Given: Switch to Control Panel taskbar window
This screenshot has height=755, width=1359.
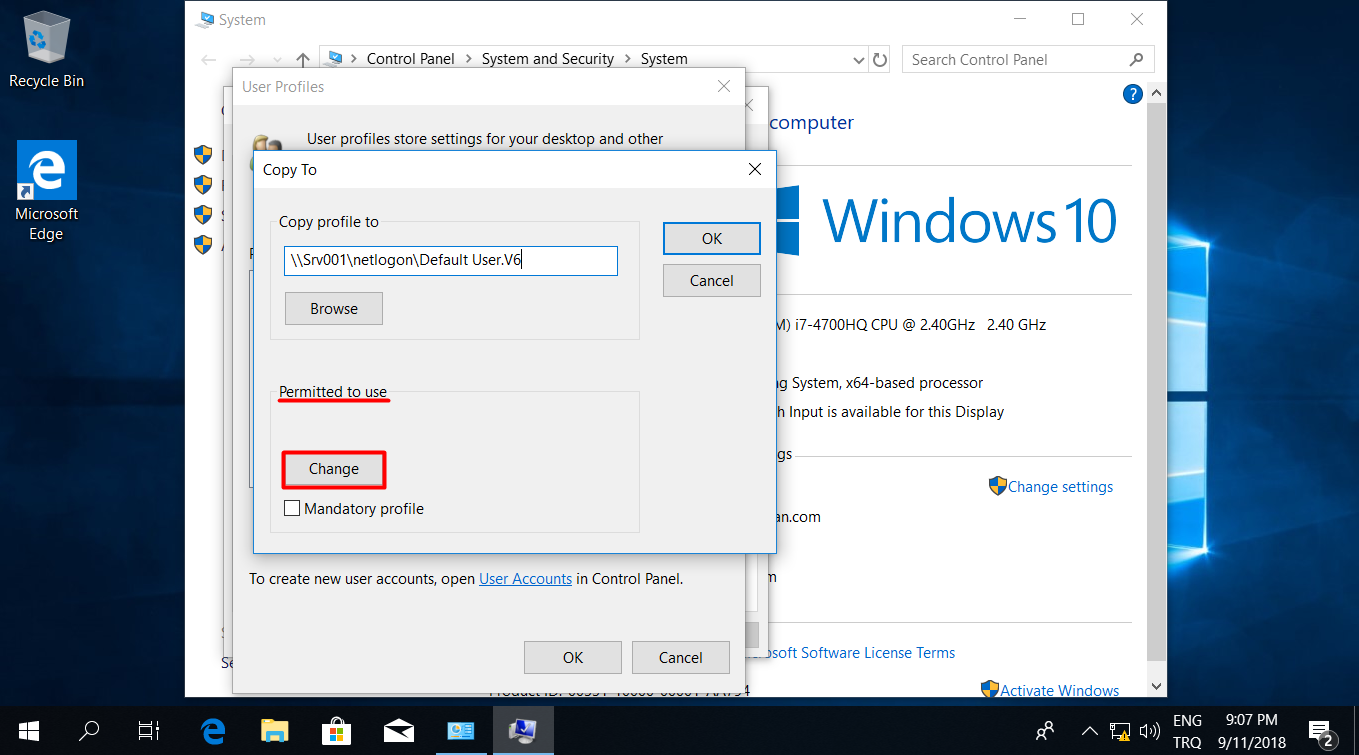Looking at the screenshot, I should (461, 731).
